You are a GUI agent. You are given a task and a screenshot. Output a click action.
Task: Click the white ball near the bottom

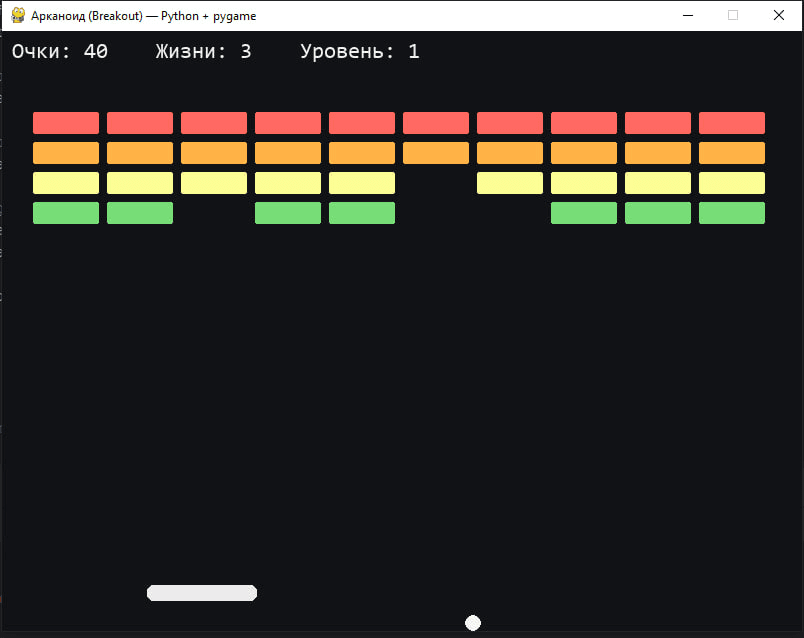click(473, 623)
